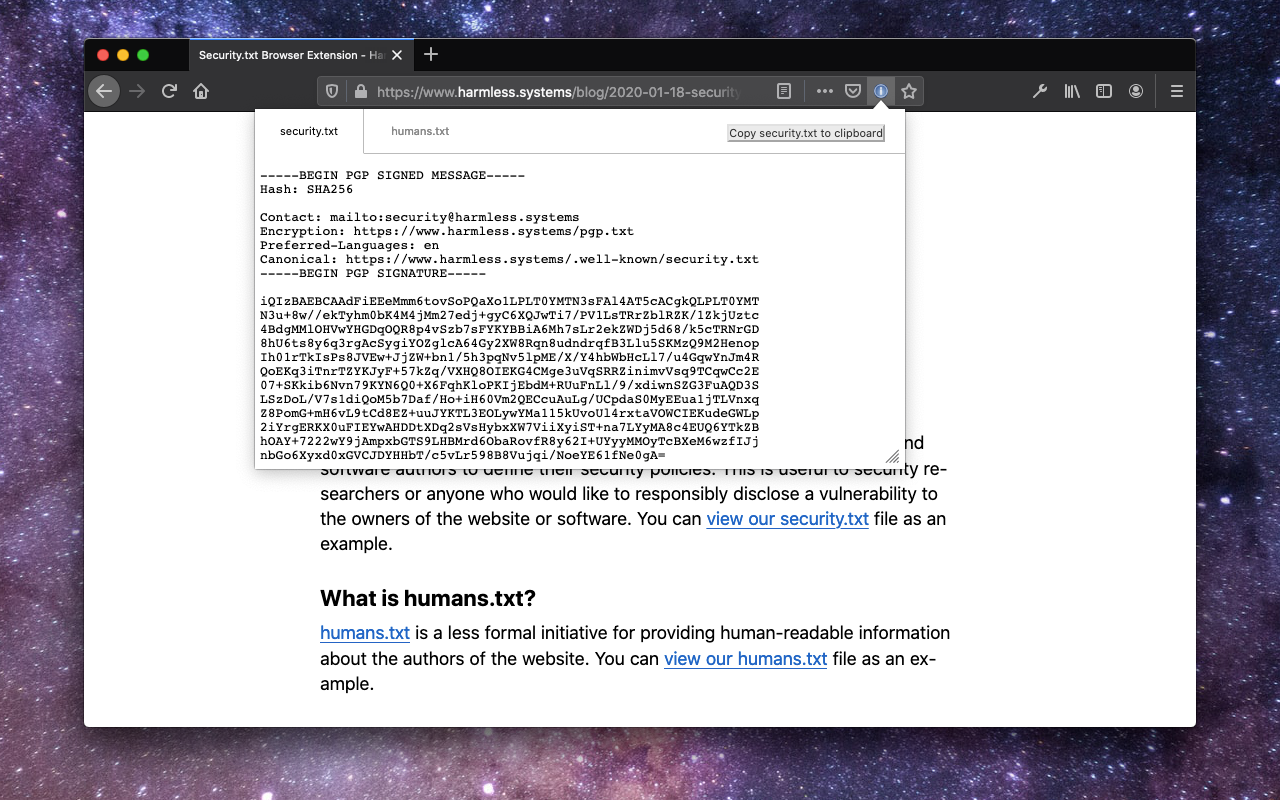Open Firefox account menu
Image resolution: width=1280 pixels, height=800 pixels.
pyautogui.click(x=1136, y=91)
